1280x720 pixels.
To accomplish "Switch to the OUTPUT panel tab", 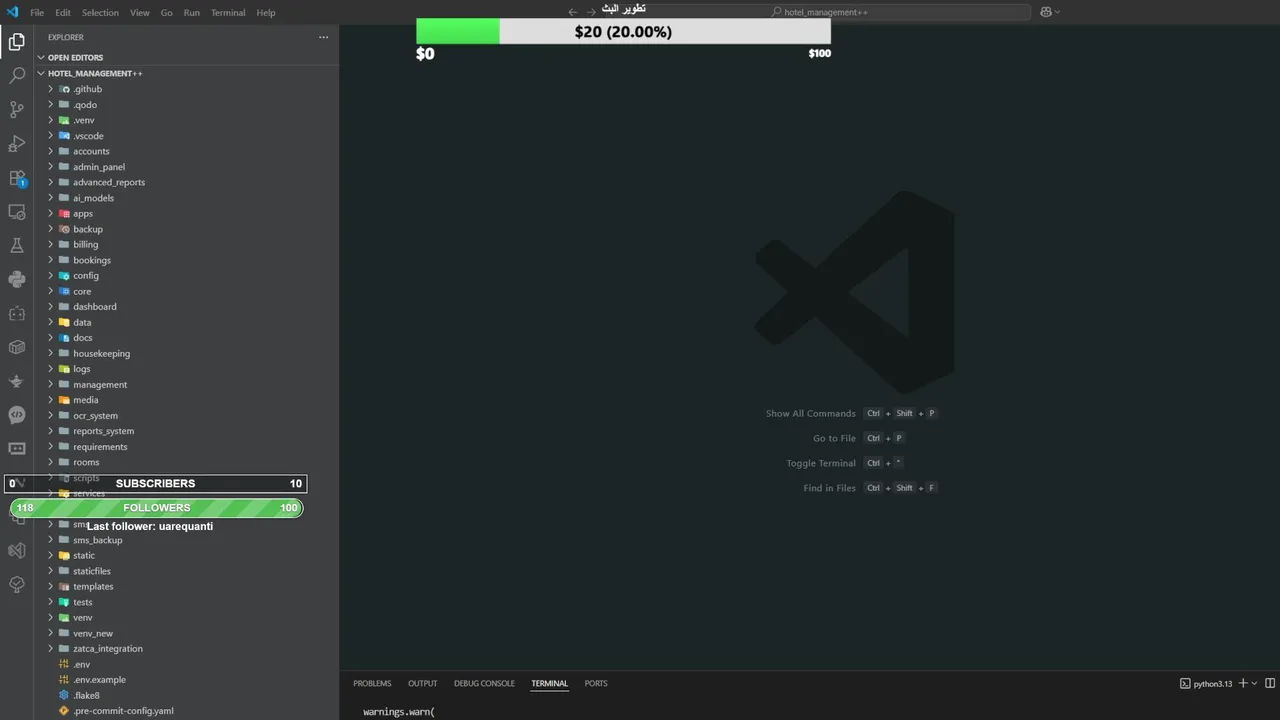I will click(423, 683).
